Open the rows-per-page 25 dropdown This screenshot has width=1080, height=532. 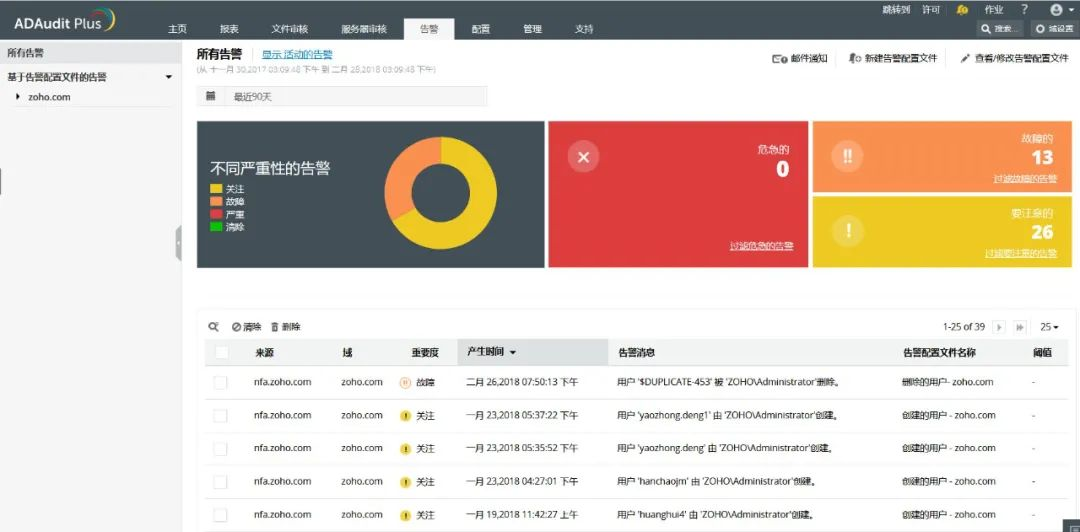[1049, 327]
